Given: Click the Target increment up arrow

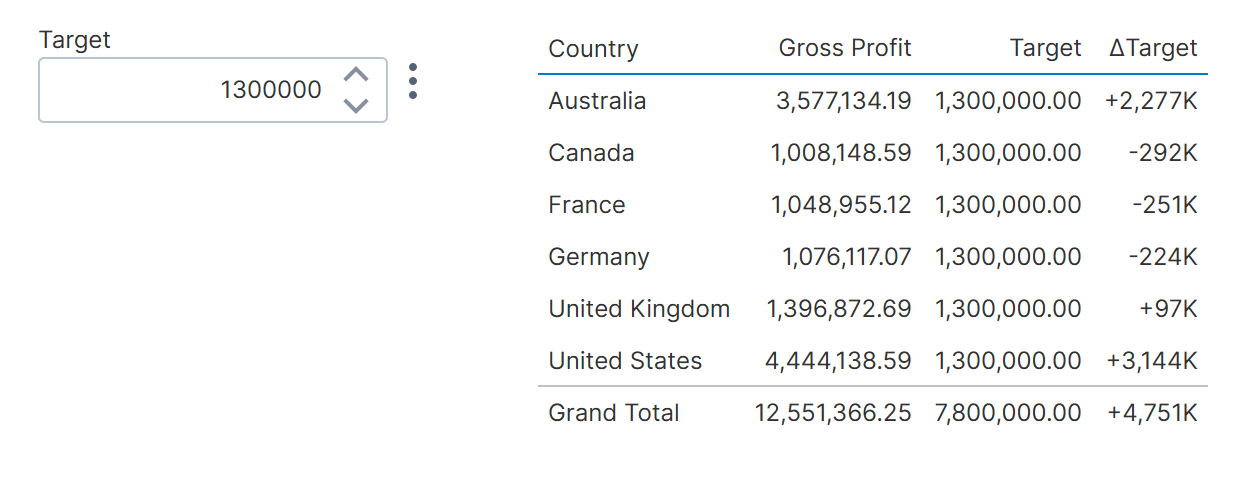Looking at the screenshot, I should (x=356, y=75).
